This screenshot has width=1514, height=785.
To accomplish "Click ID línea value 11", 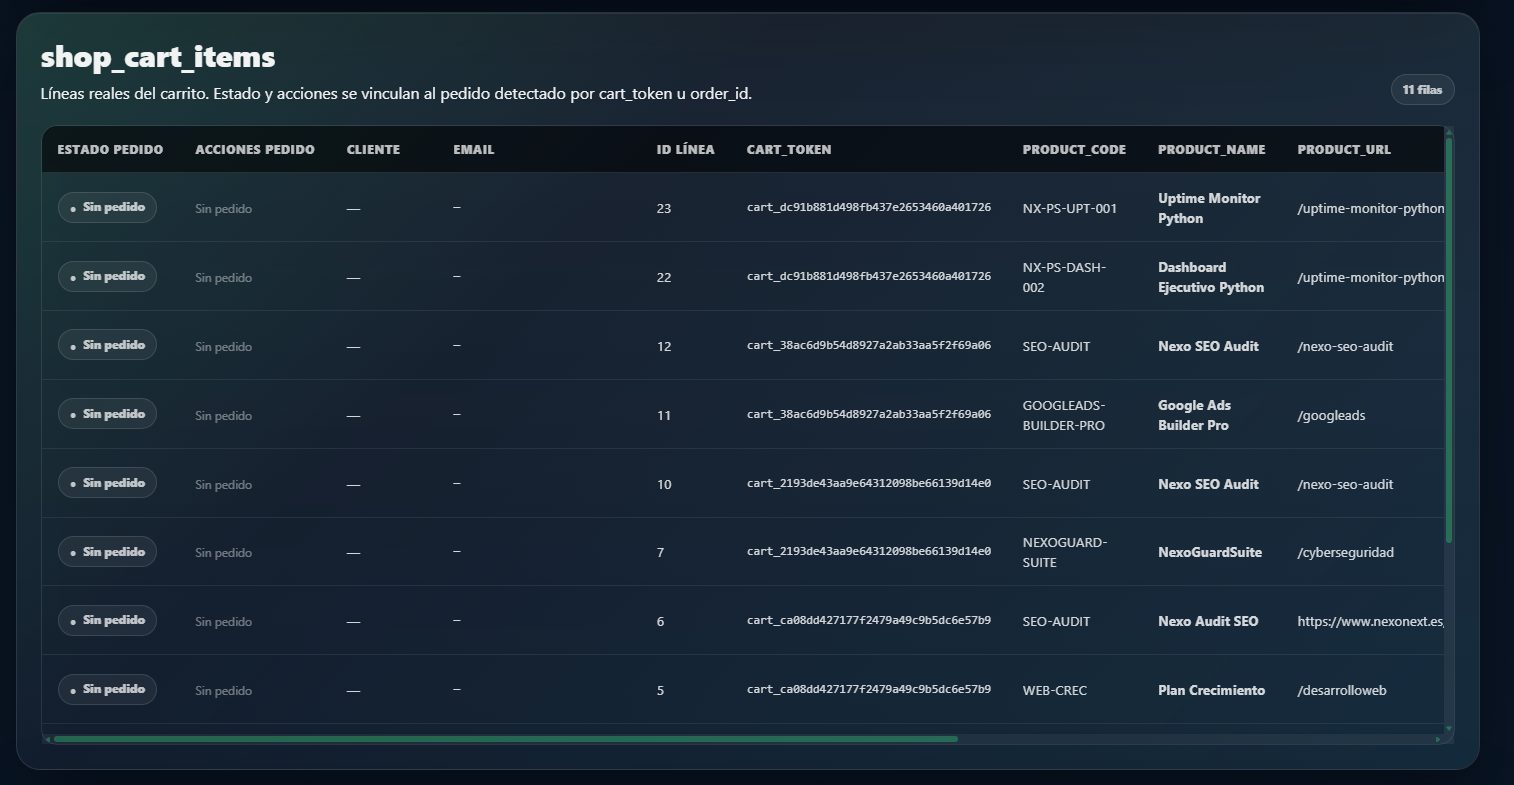I will tap(664, 415).
